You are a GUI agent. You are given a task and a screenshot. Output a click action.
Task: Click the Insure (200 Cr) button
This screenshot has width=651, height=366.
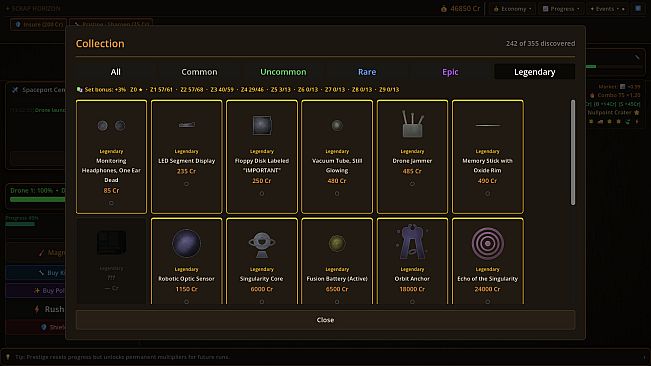[39, 24]
